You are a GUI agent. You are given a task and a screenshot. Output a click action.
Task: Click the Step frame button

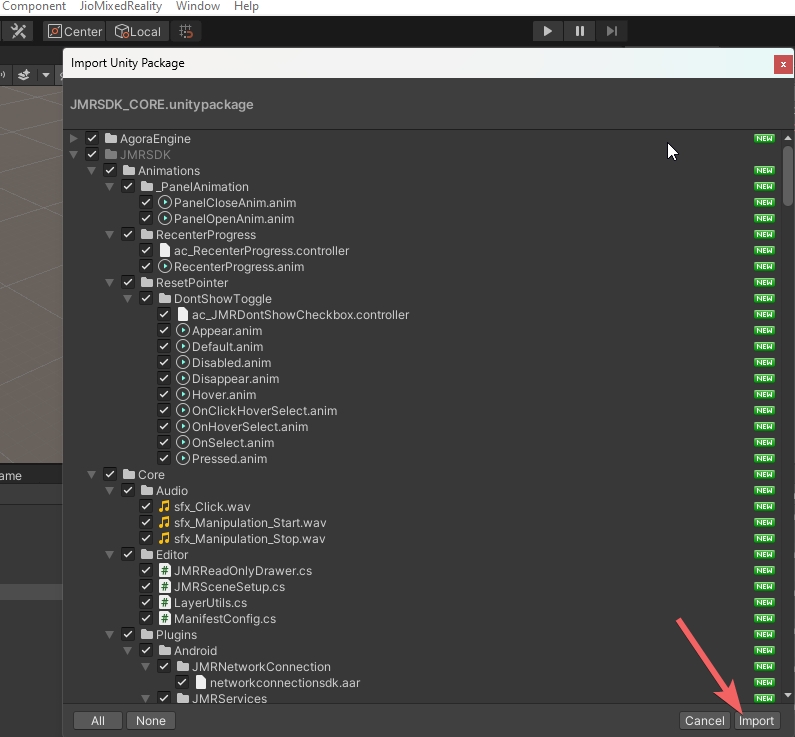click(x=611, y=31)
